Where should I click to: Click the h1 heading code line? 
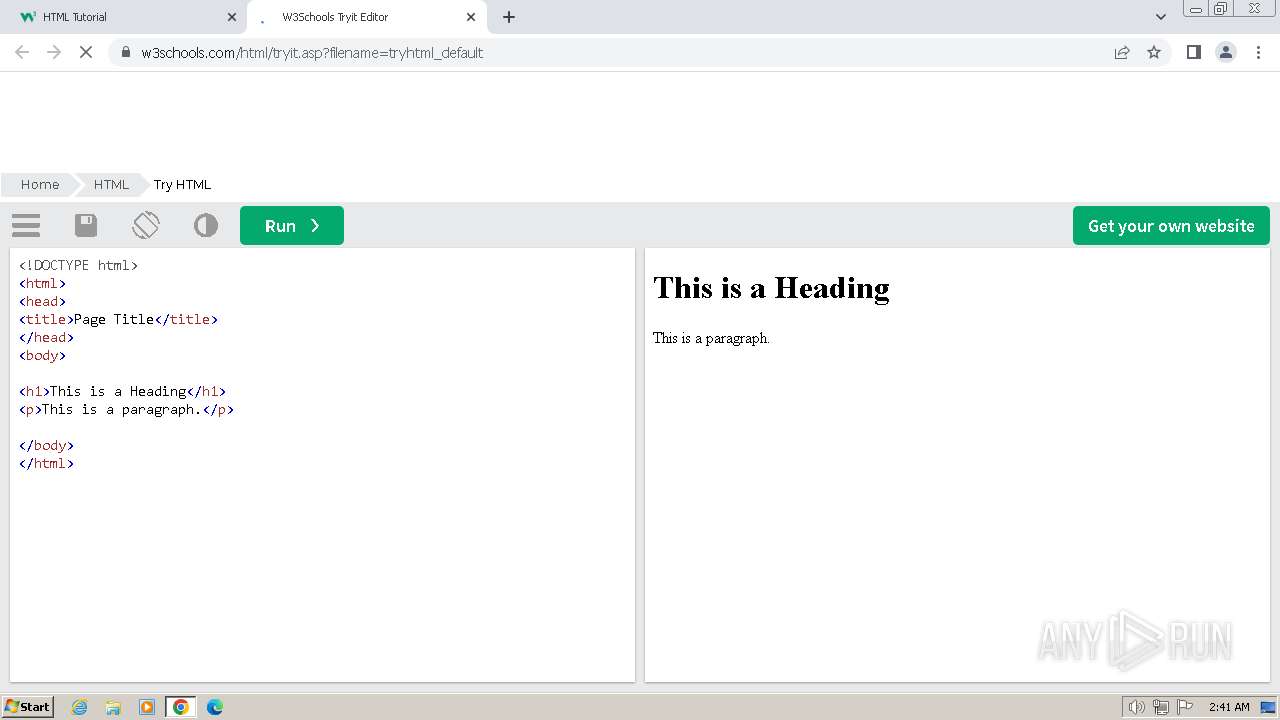click(122, 391)
